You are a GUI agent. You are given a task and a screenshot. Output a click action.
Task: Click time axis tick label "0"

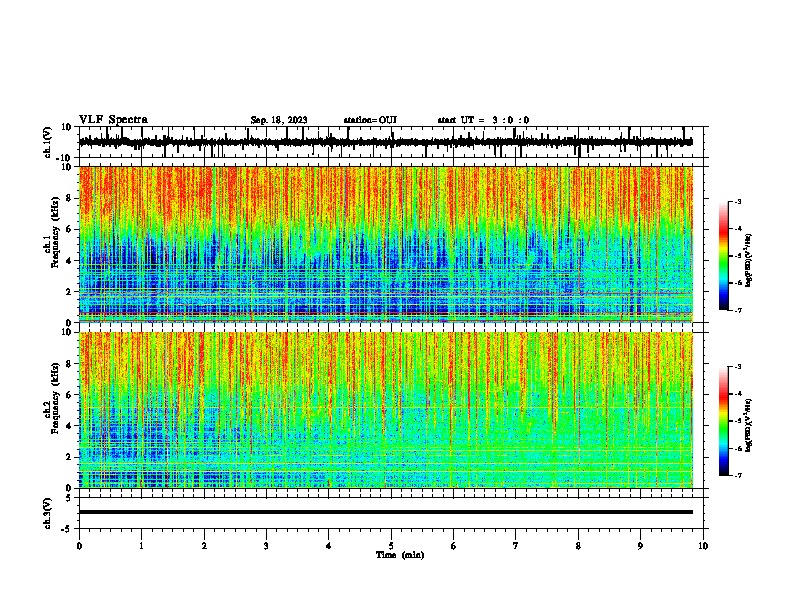click(x=79, y=546)
